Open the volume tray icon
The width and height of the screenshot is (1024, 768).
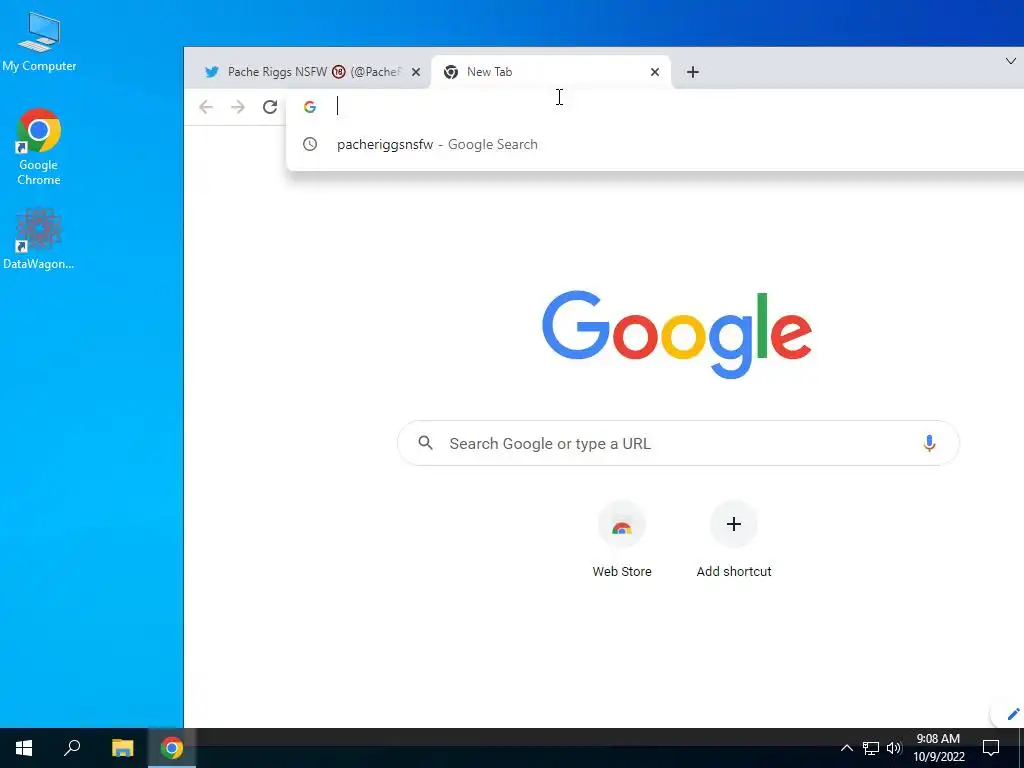pos(894,748)
